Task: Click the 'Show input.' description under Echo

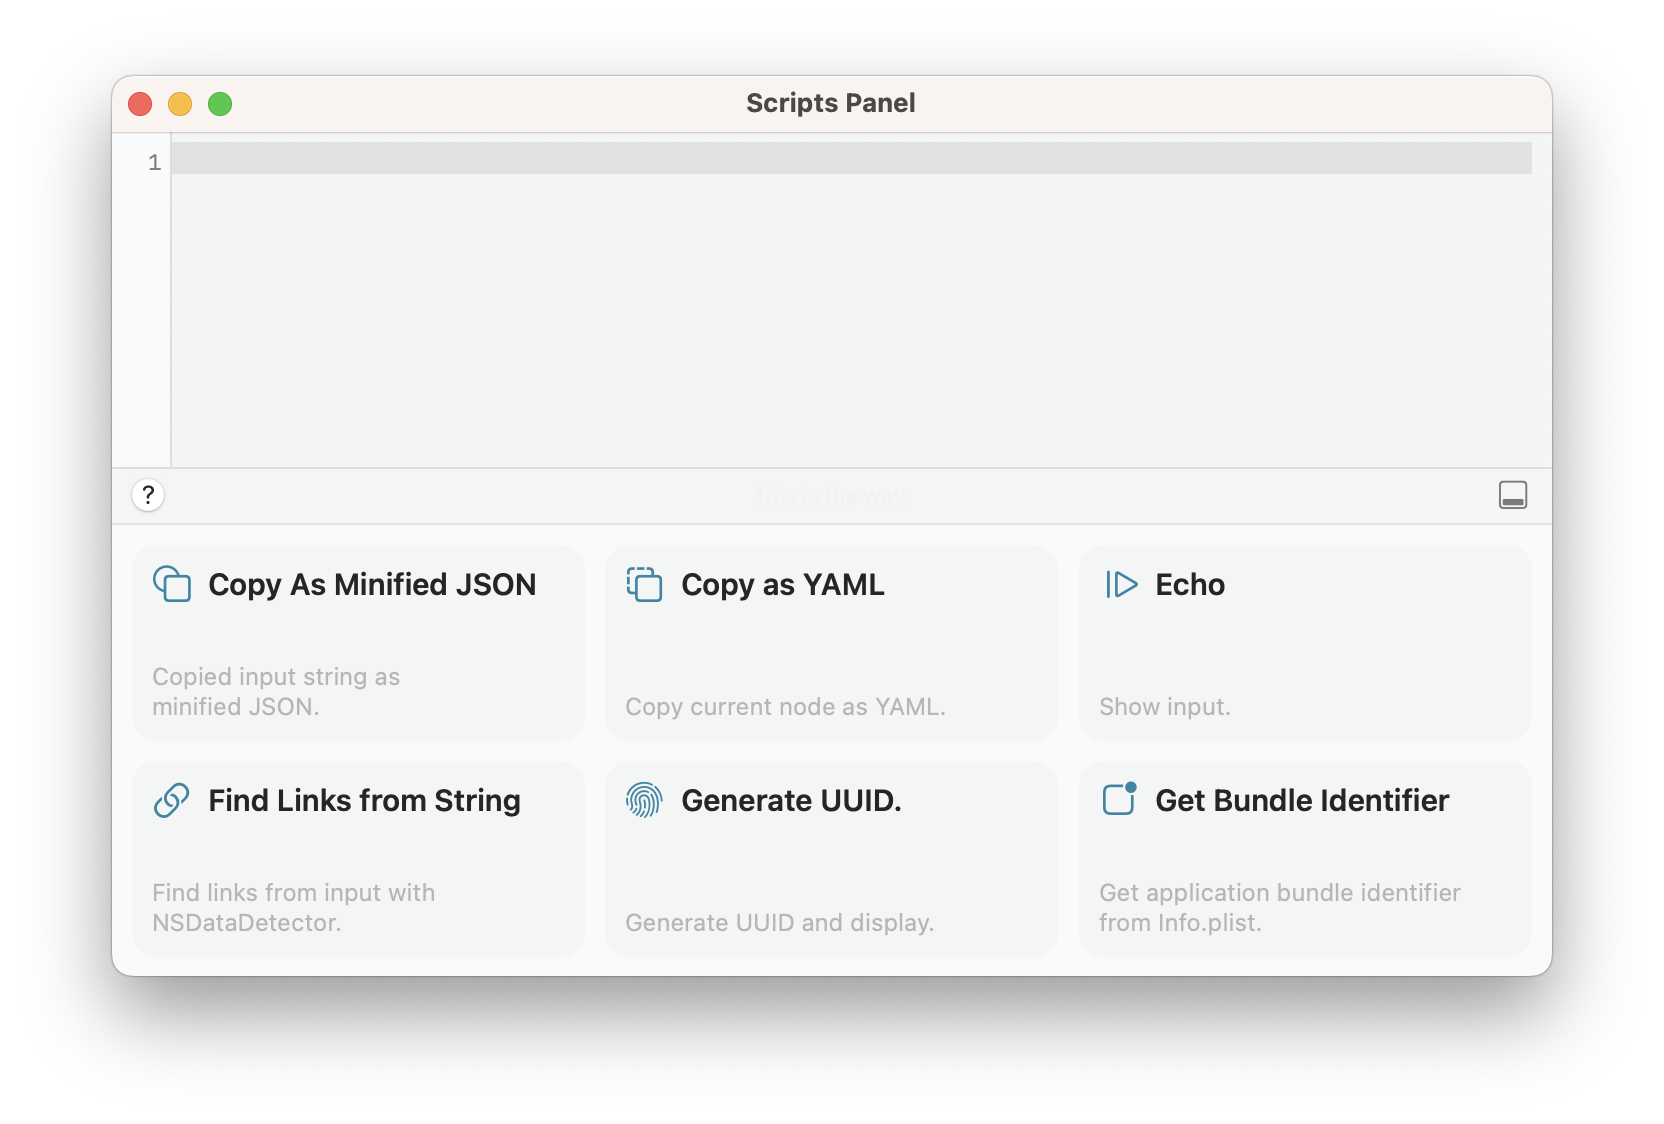Action: (x=1164, y=706)
